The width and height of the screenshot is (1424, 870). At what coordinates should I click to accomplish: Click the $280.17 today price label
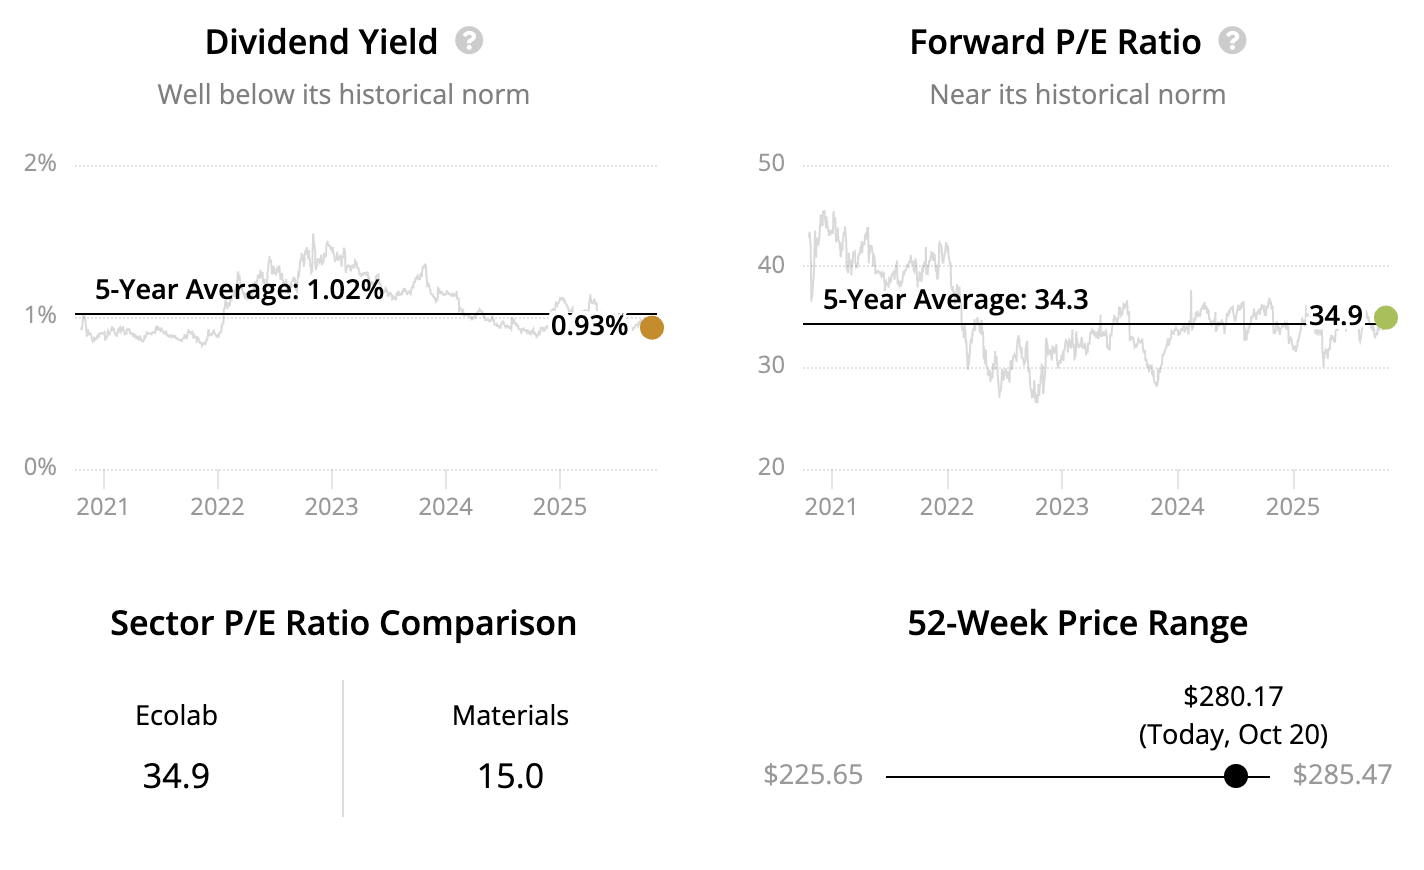click(1233, 696)
